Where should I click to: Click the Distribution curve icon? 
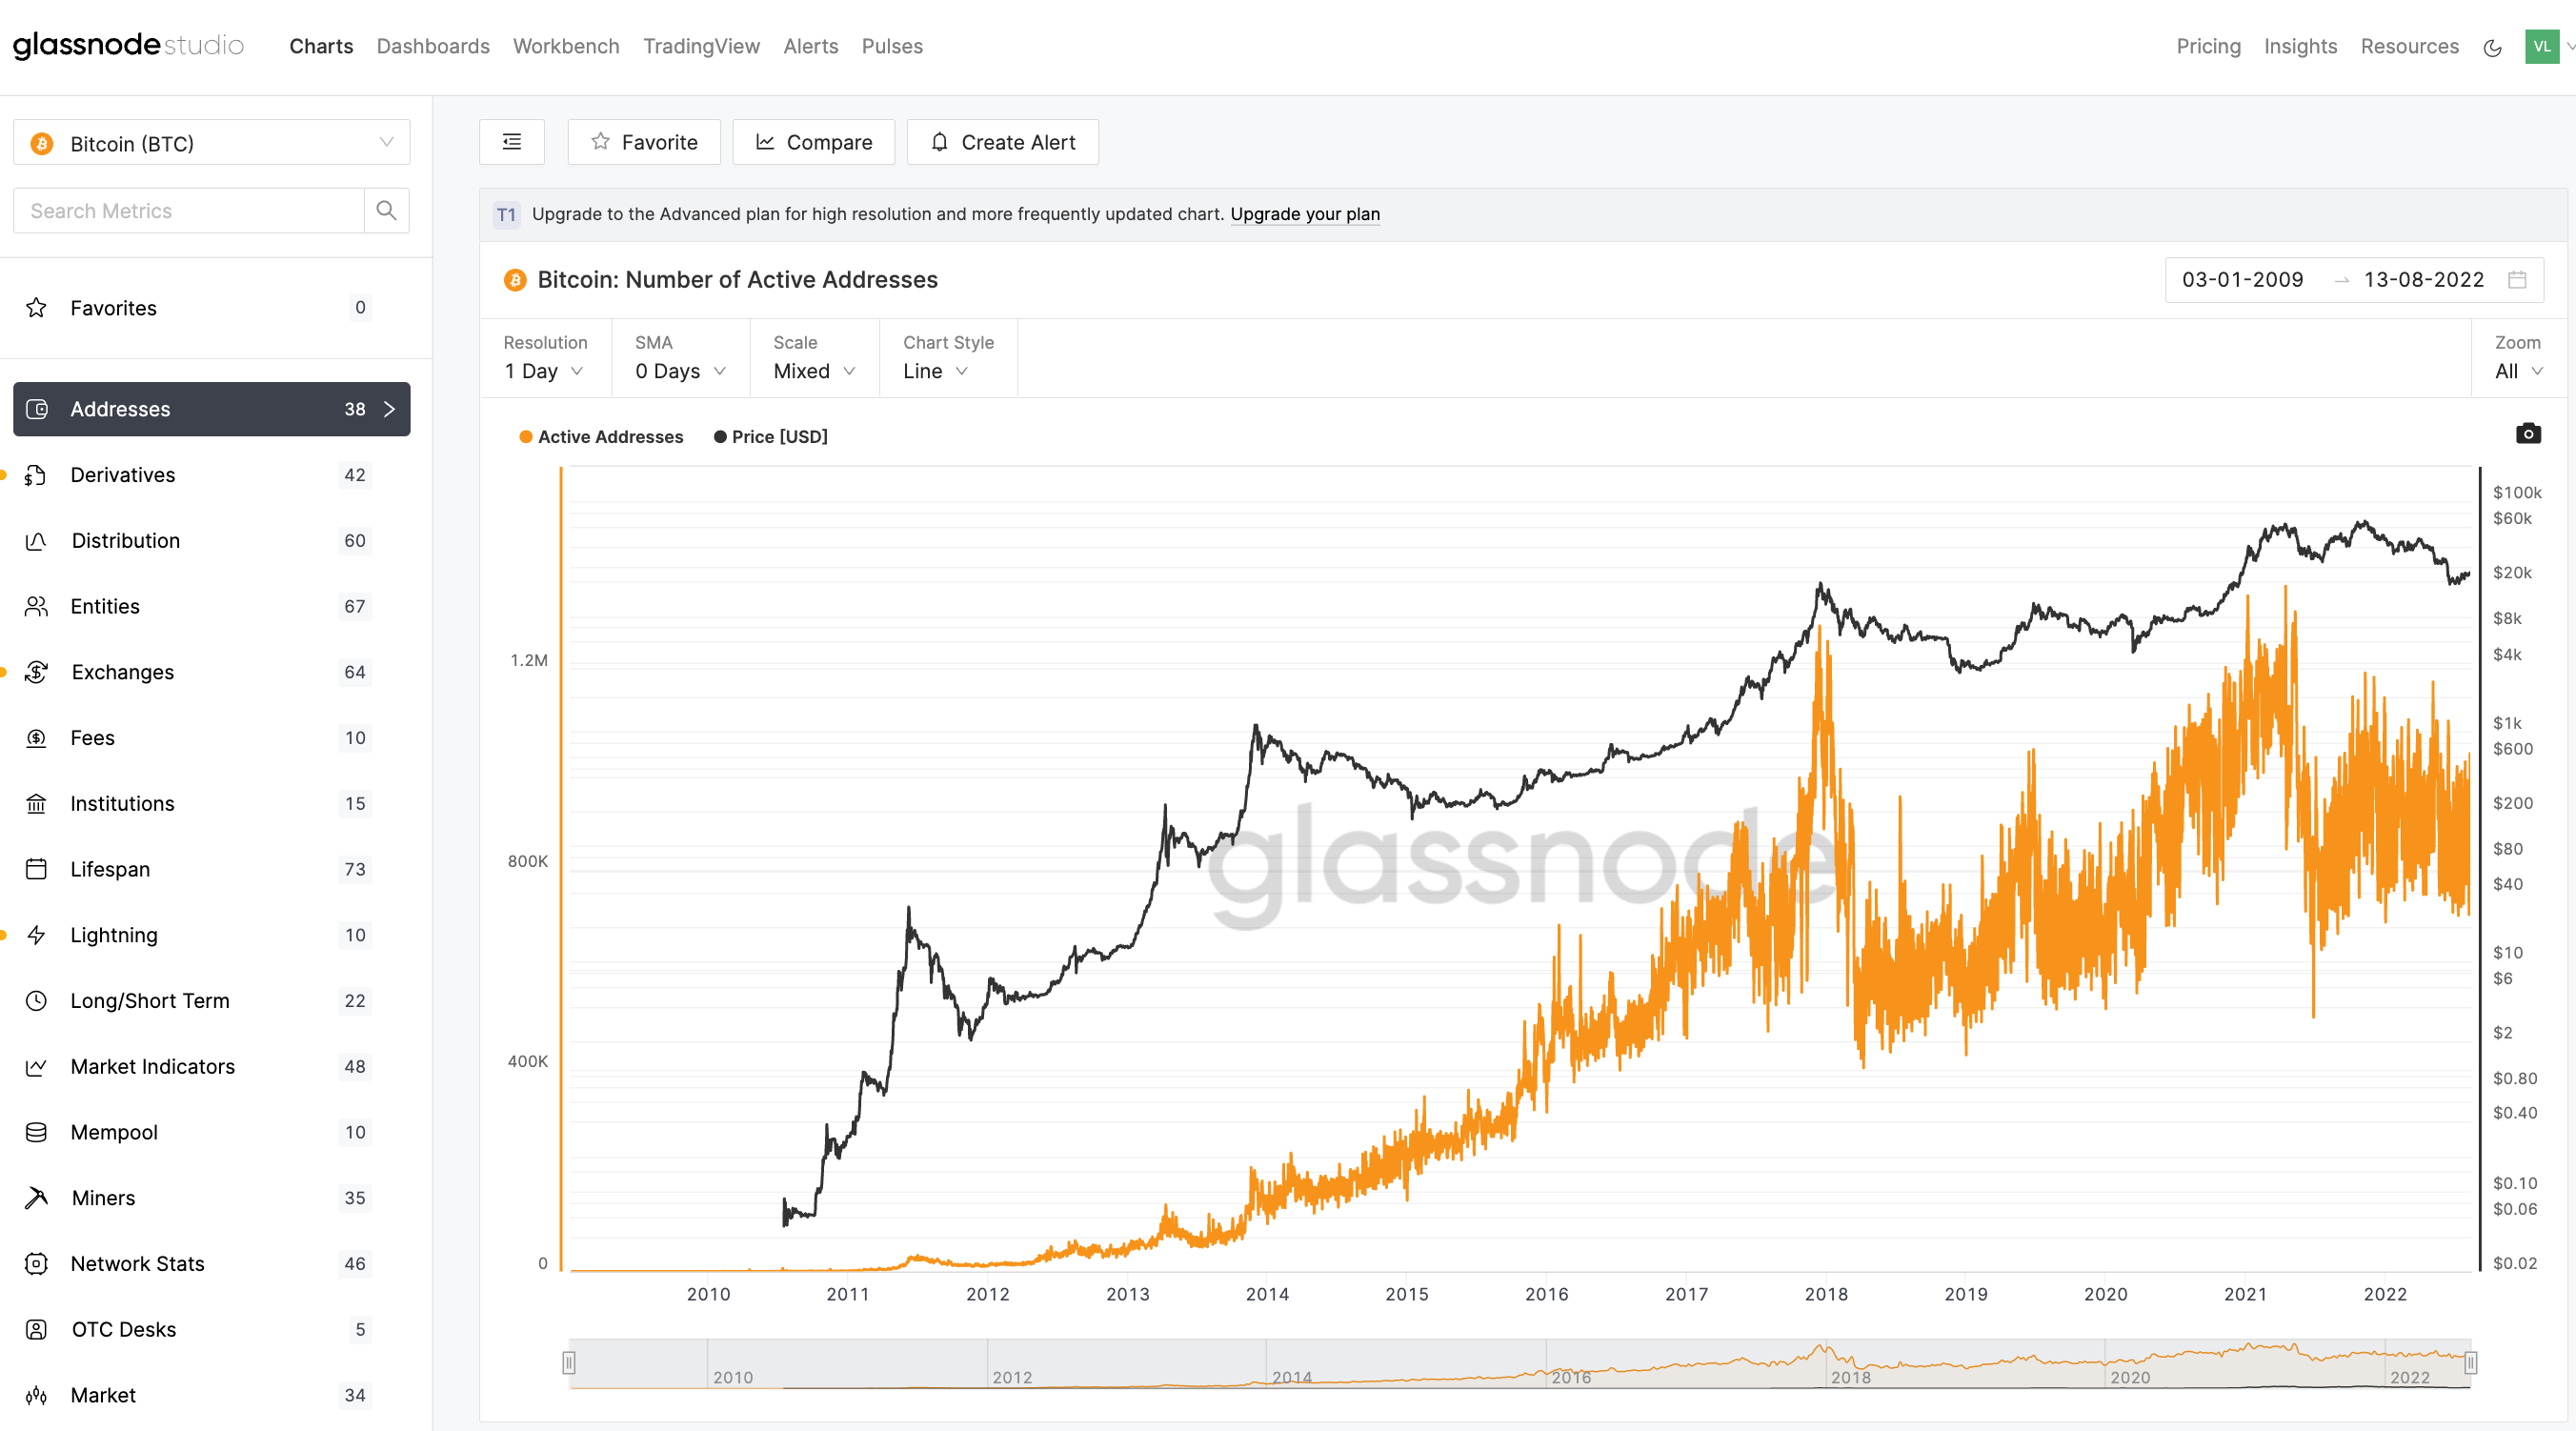click(37, 541)
